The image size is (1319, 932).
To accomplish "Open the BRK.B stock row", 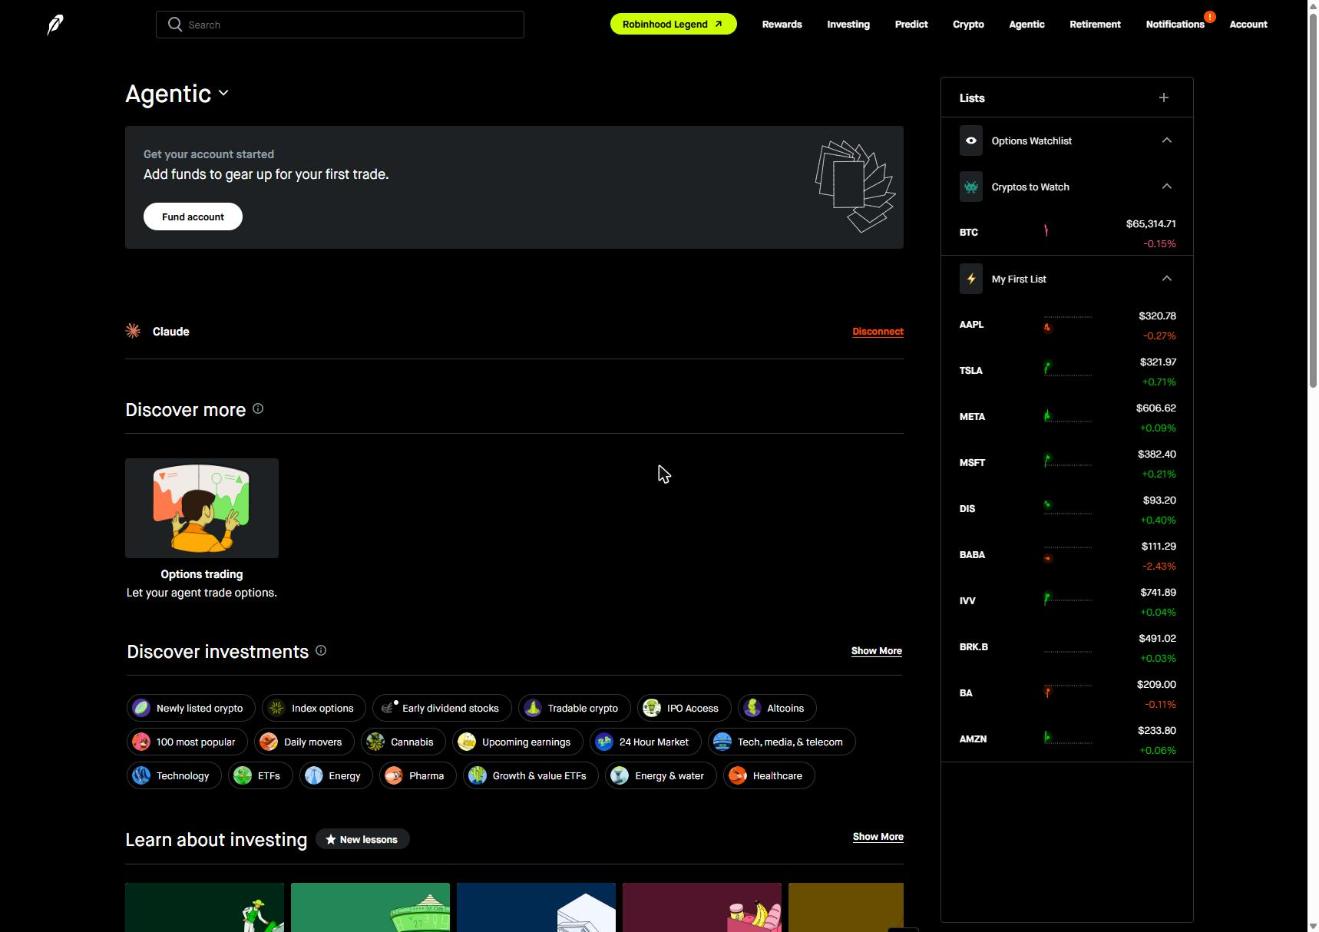I will 1067,647.
